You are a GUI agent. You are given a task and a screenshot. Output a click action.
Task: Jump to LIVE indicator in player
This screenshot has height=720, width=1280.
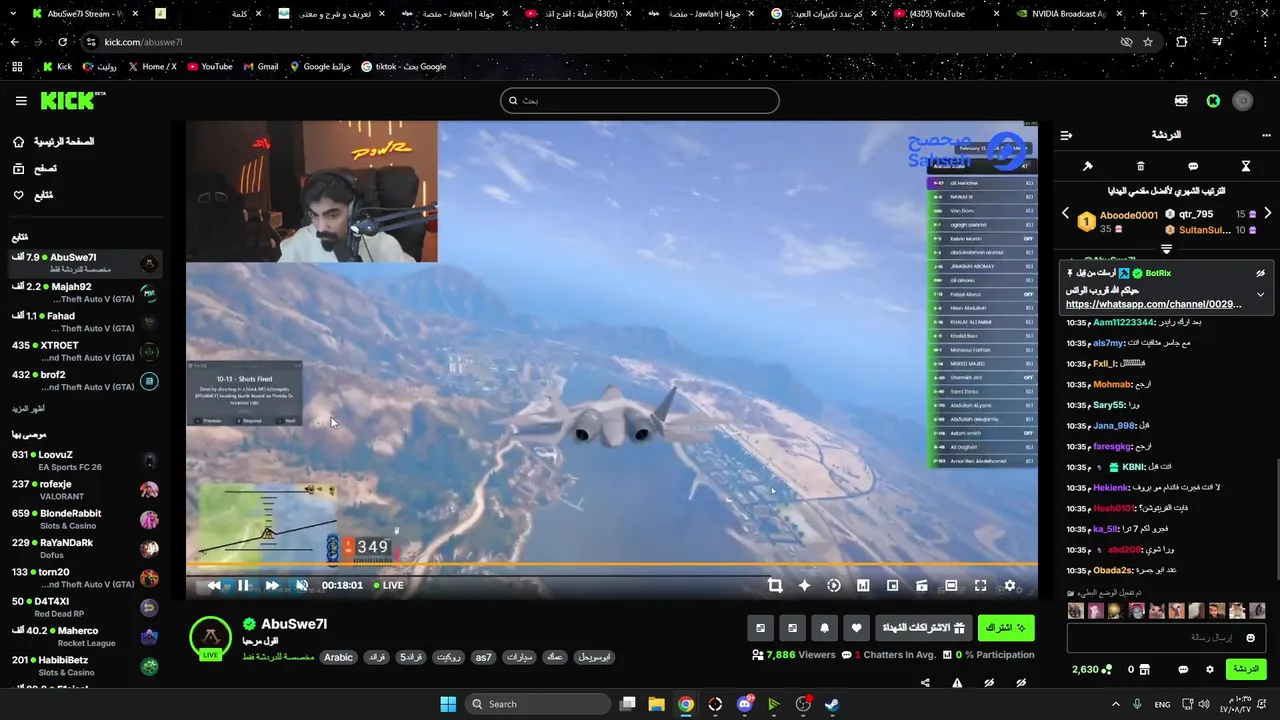click(388, 585)
